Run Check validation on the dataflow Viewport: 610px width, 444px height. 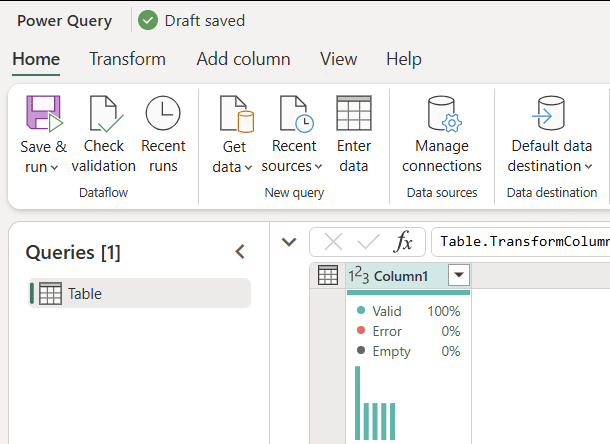pyautogui.click(x=103, y=114)
